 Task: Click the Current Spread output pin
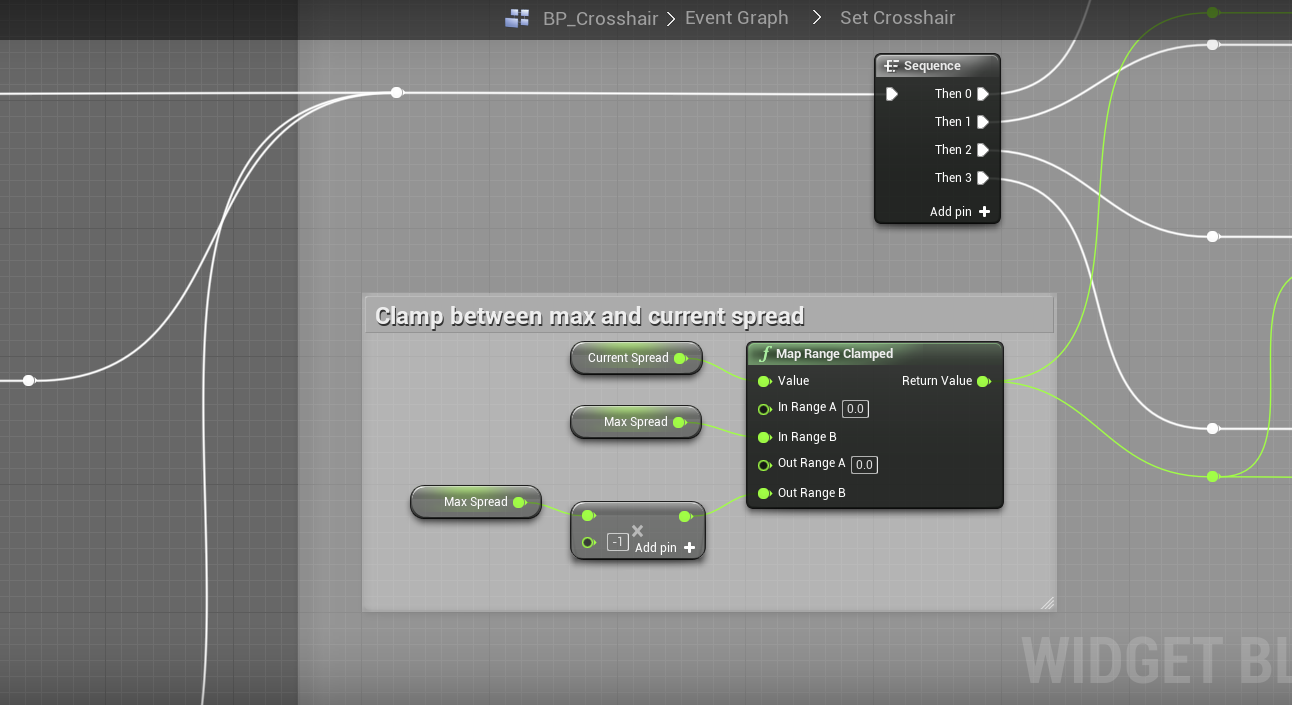[x=680, y=358]
